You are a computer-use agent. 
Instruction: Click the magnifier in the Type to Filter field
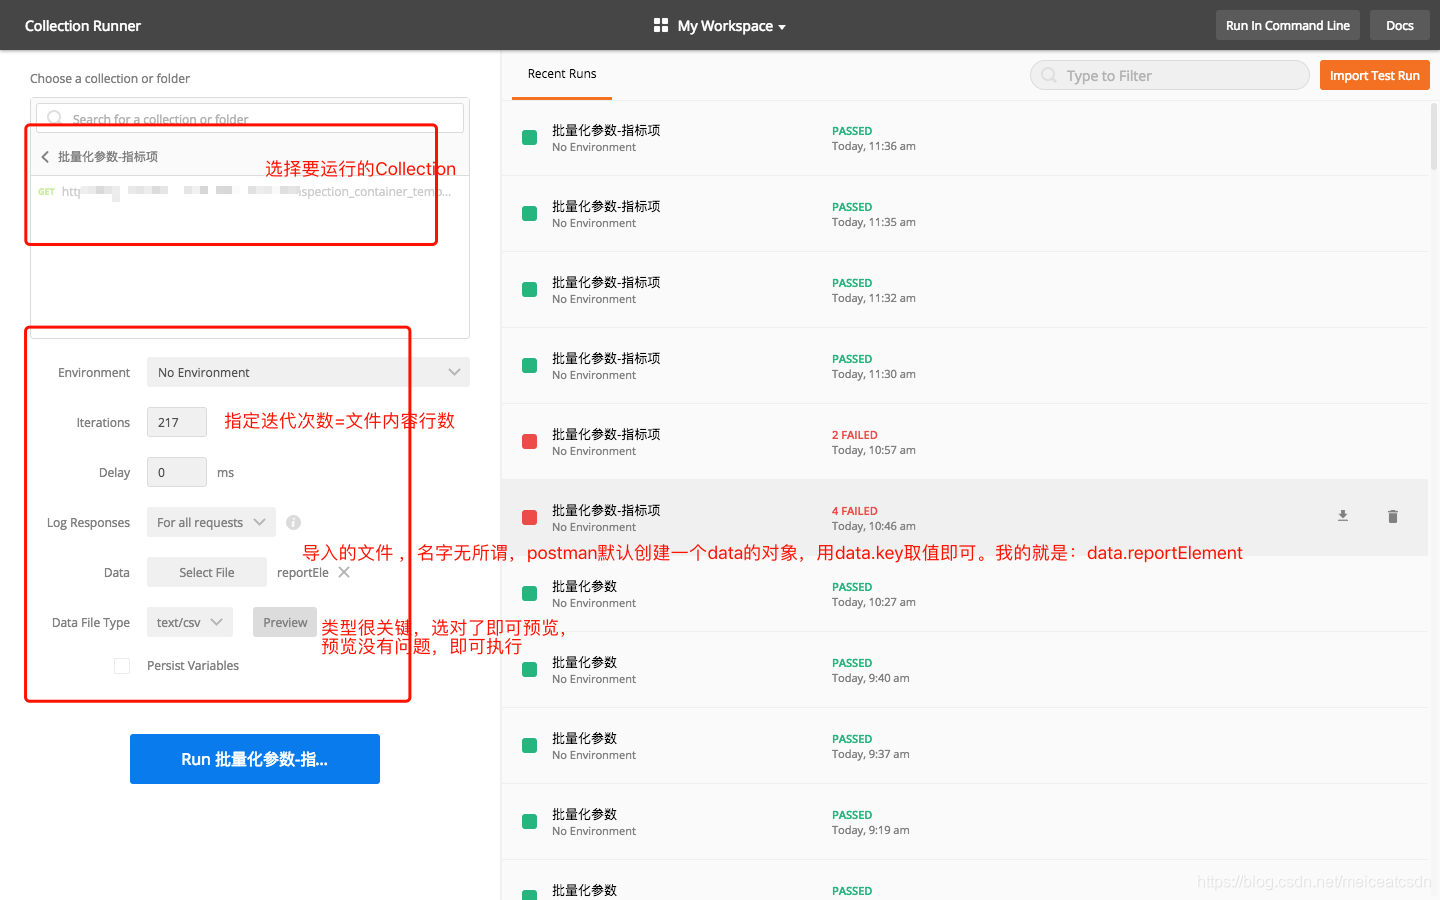(1048, 75)
